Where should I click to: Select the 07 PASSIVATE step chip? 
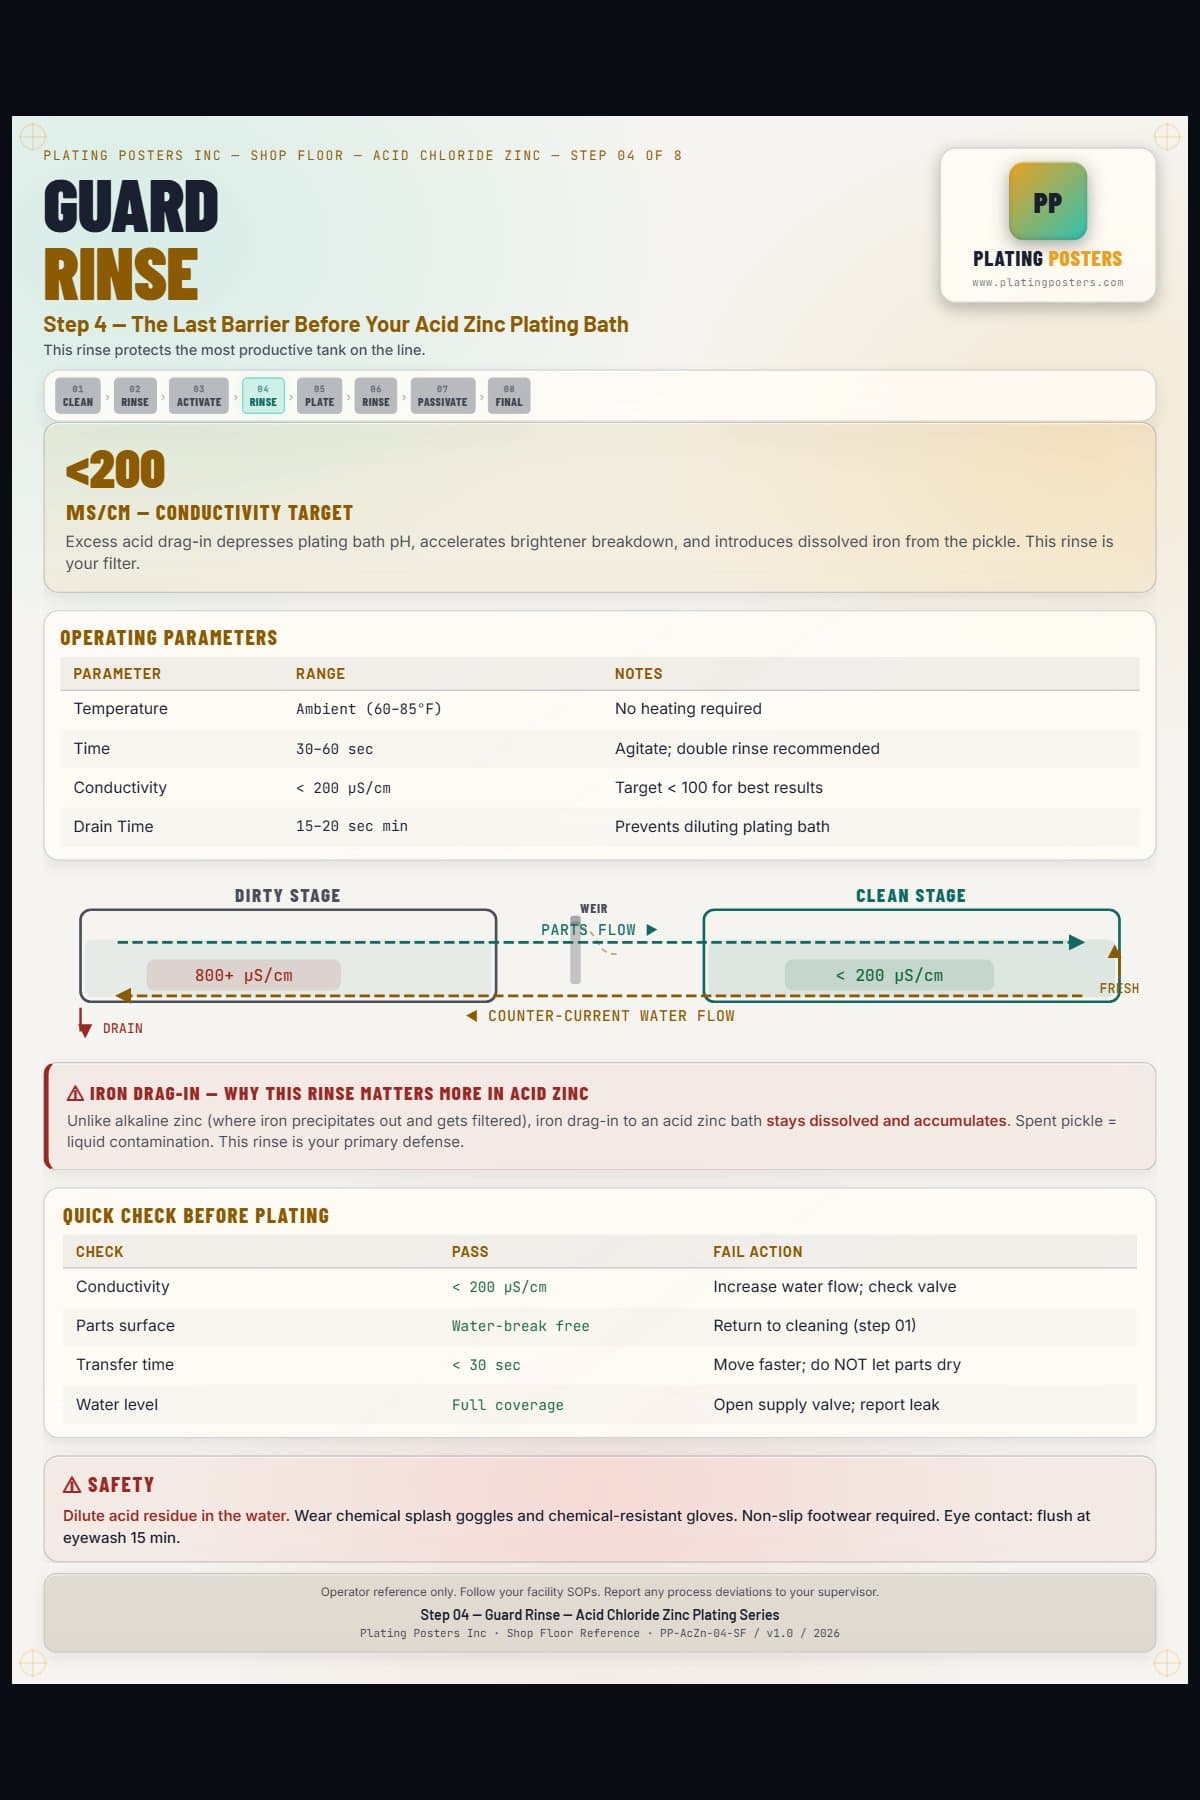click(442, 395)
